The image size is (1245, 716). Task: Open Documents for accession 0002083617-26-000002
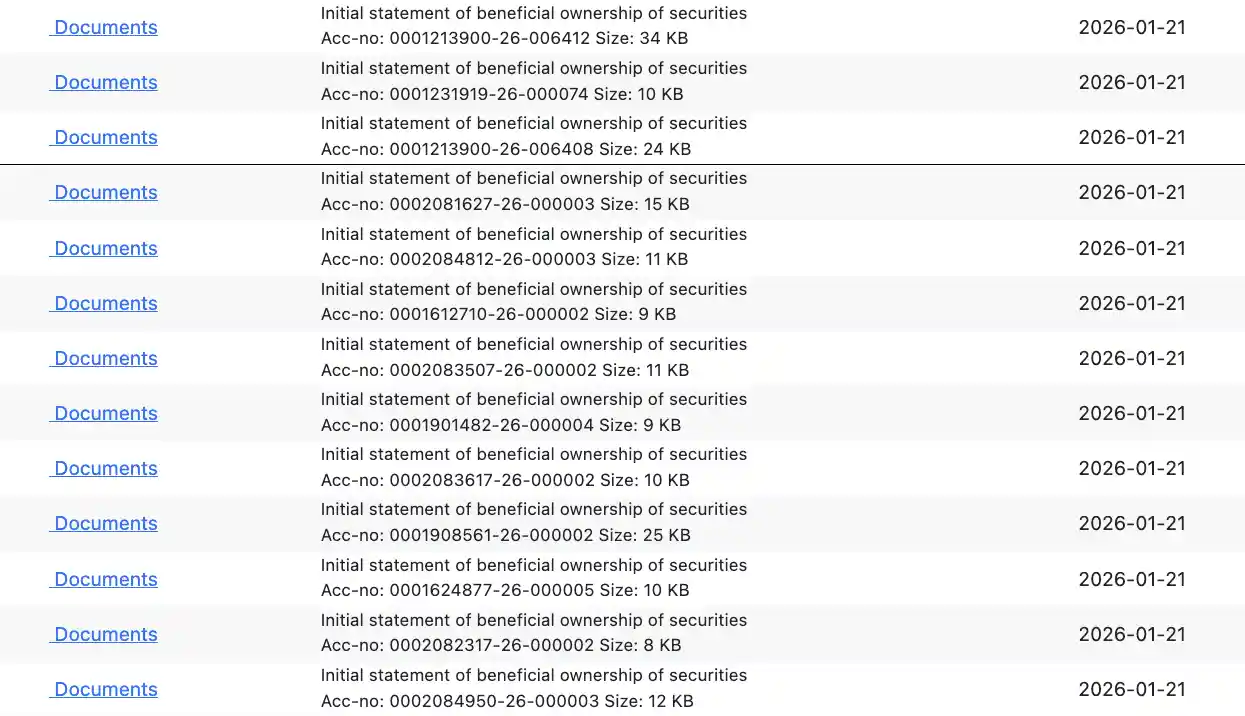[x=105, y=469]
